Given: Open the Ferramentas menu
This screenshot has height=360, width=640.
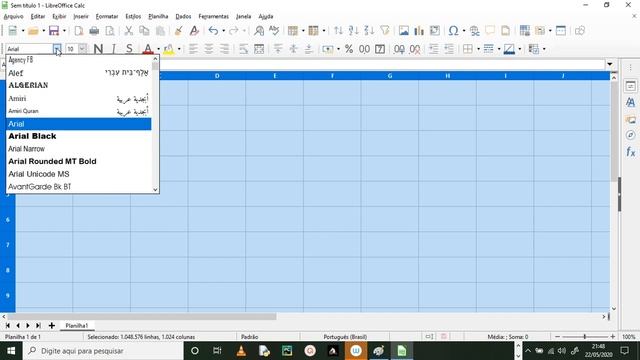Looking at the screenshot, I should click(213, 16).
